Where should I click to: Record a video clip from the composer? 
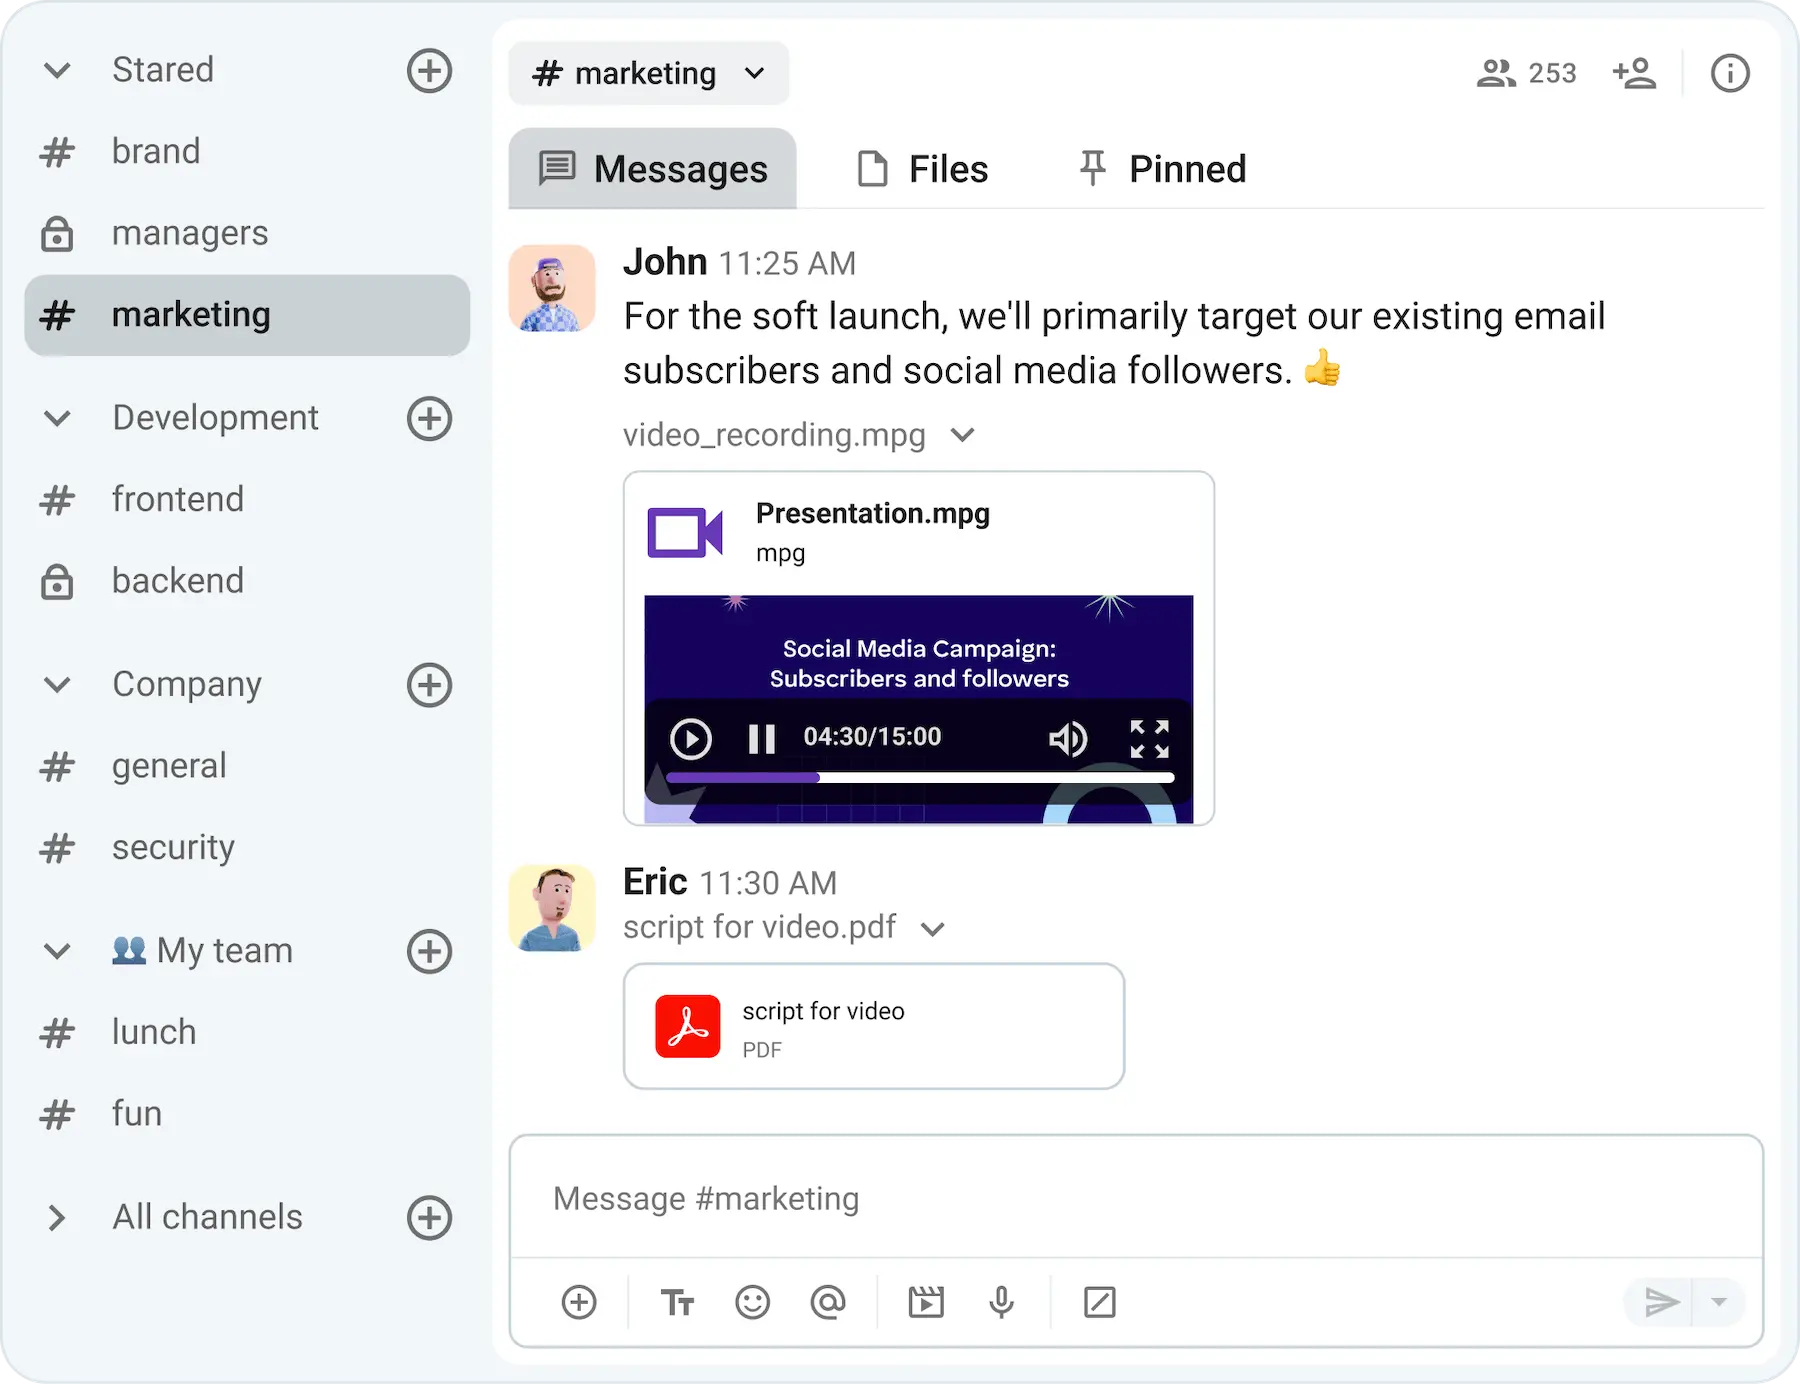pos(926,1302)
